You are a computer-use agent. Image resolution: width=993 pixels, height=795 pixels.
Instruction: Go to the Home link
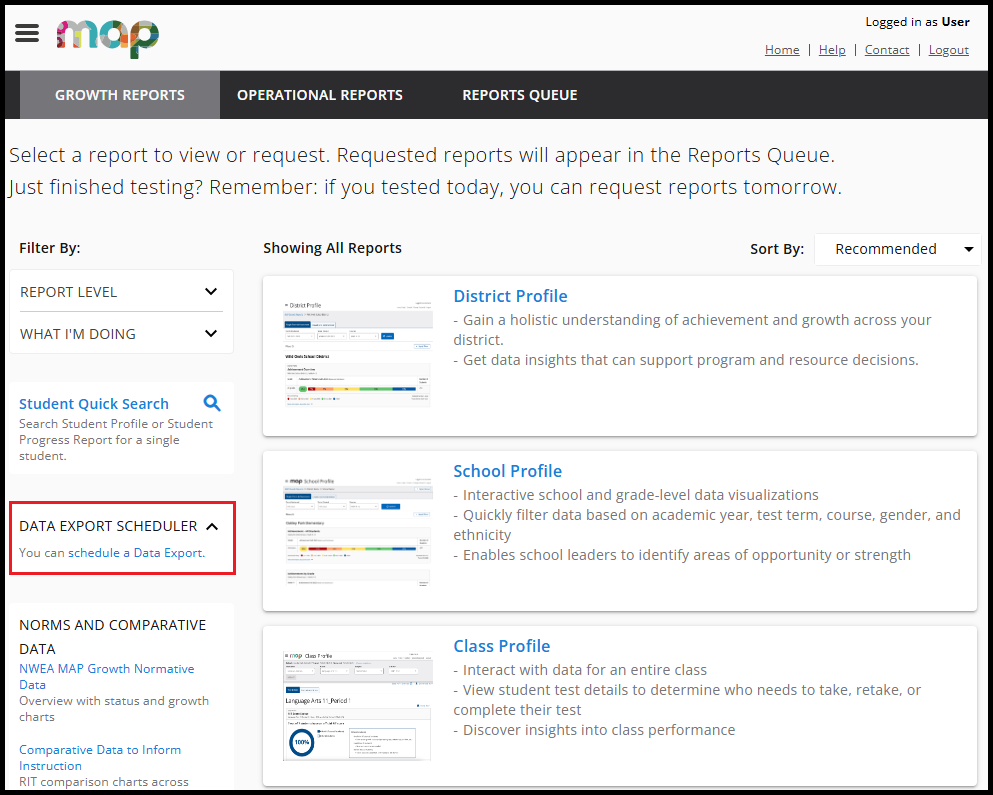782,50
